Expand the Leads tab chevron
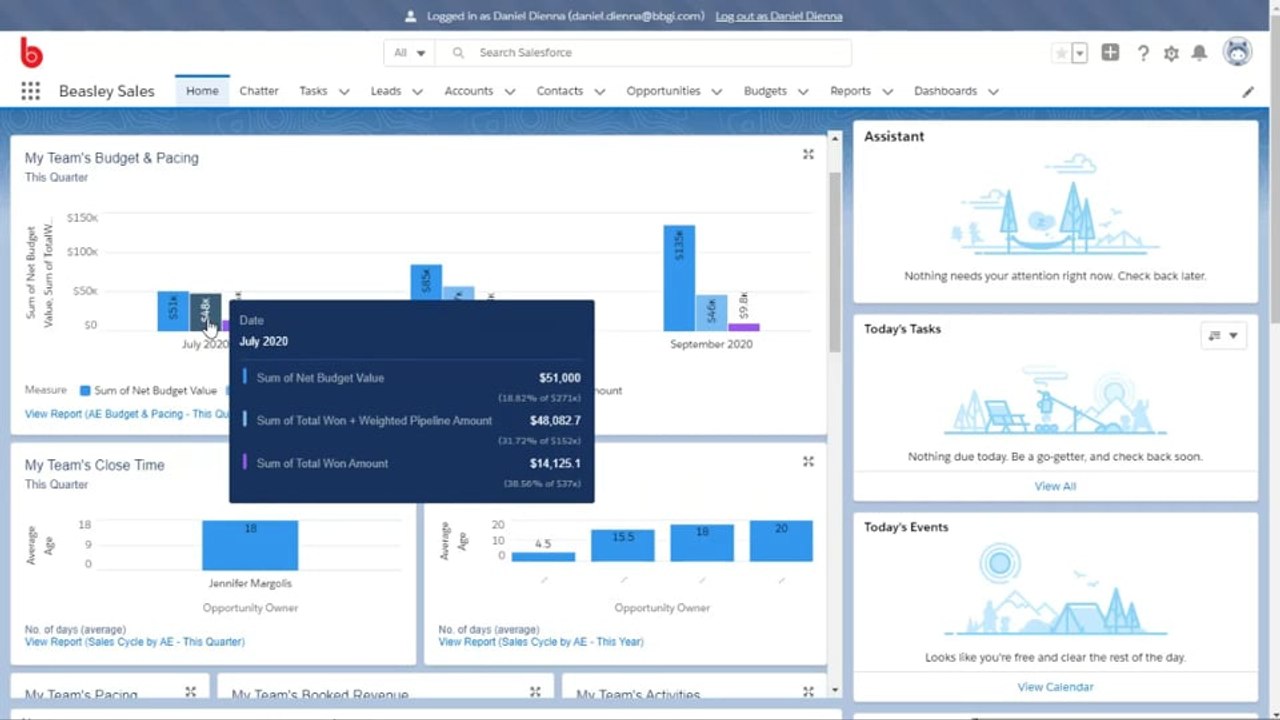Image resolution: width=1280 pixels, height=720 pixels. [418, 92]
